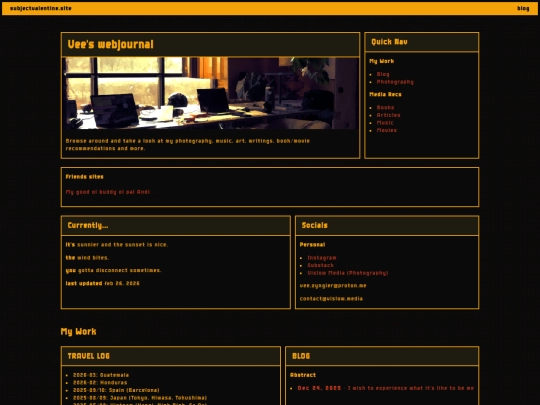
Task: Visit Books recommendations link
Action: point(385,107)
